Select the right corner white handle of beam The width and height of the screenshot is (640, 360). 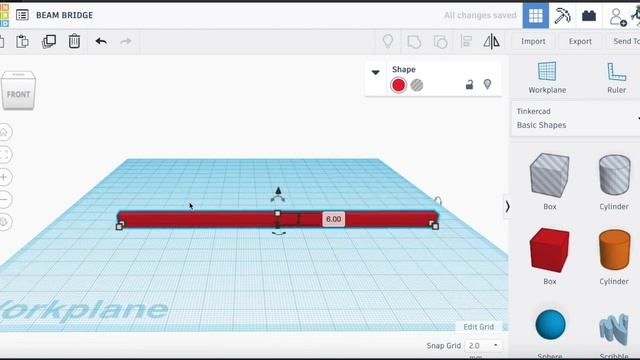point(435,226)
